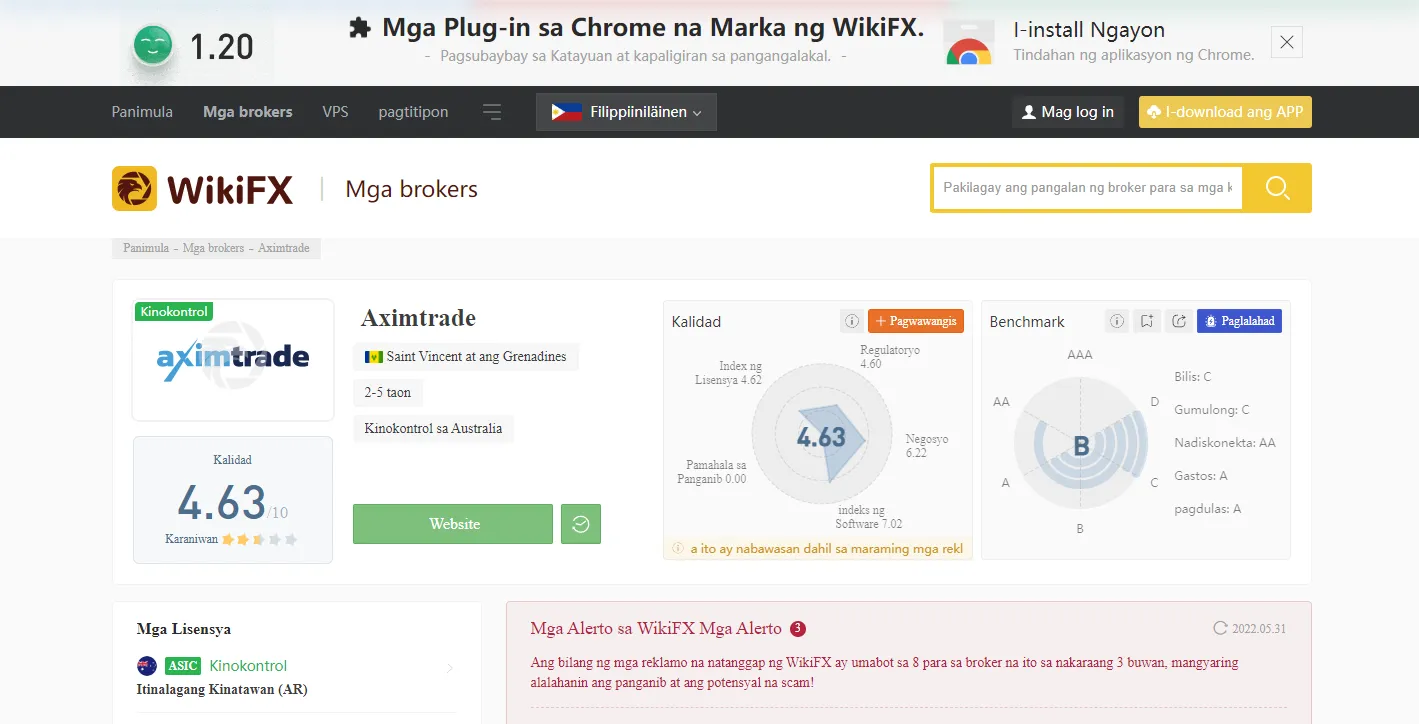Expand the ASIC Kinokontrol license row arrow
1419x724 pixels.
450,668
